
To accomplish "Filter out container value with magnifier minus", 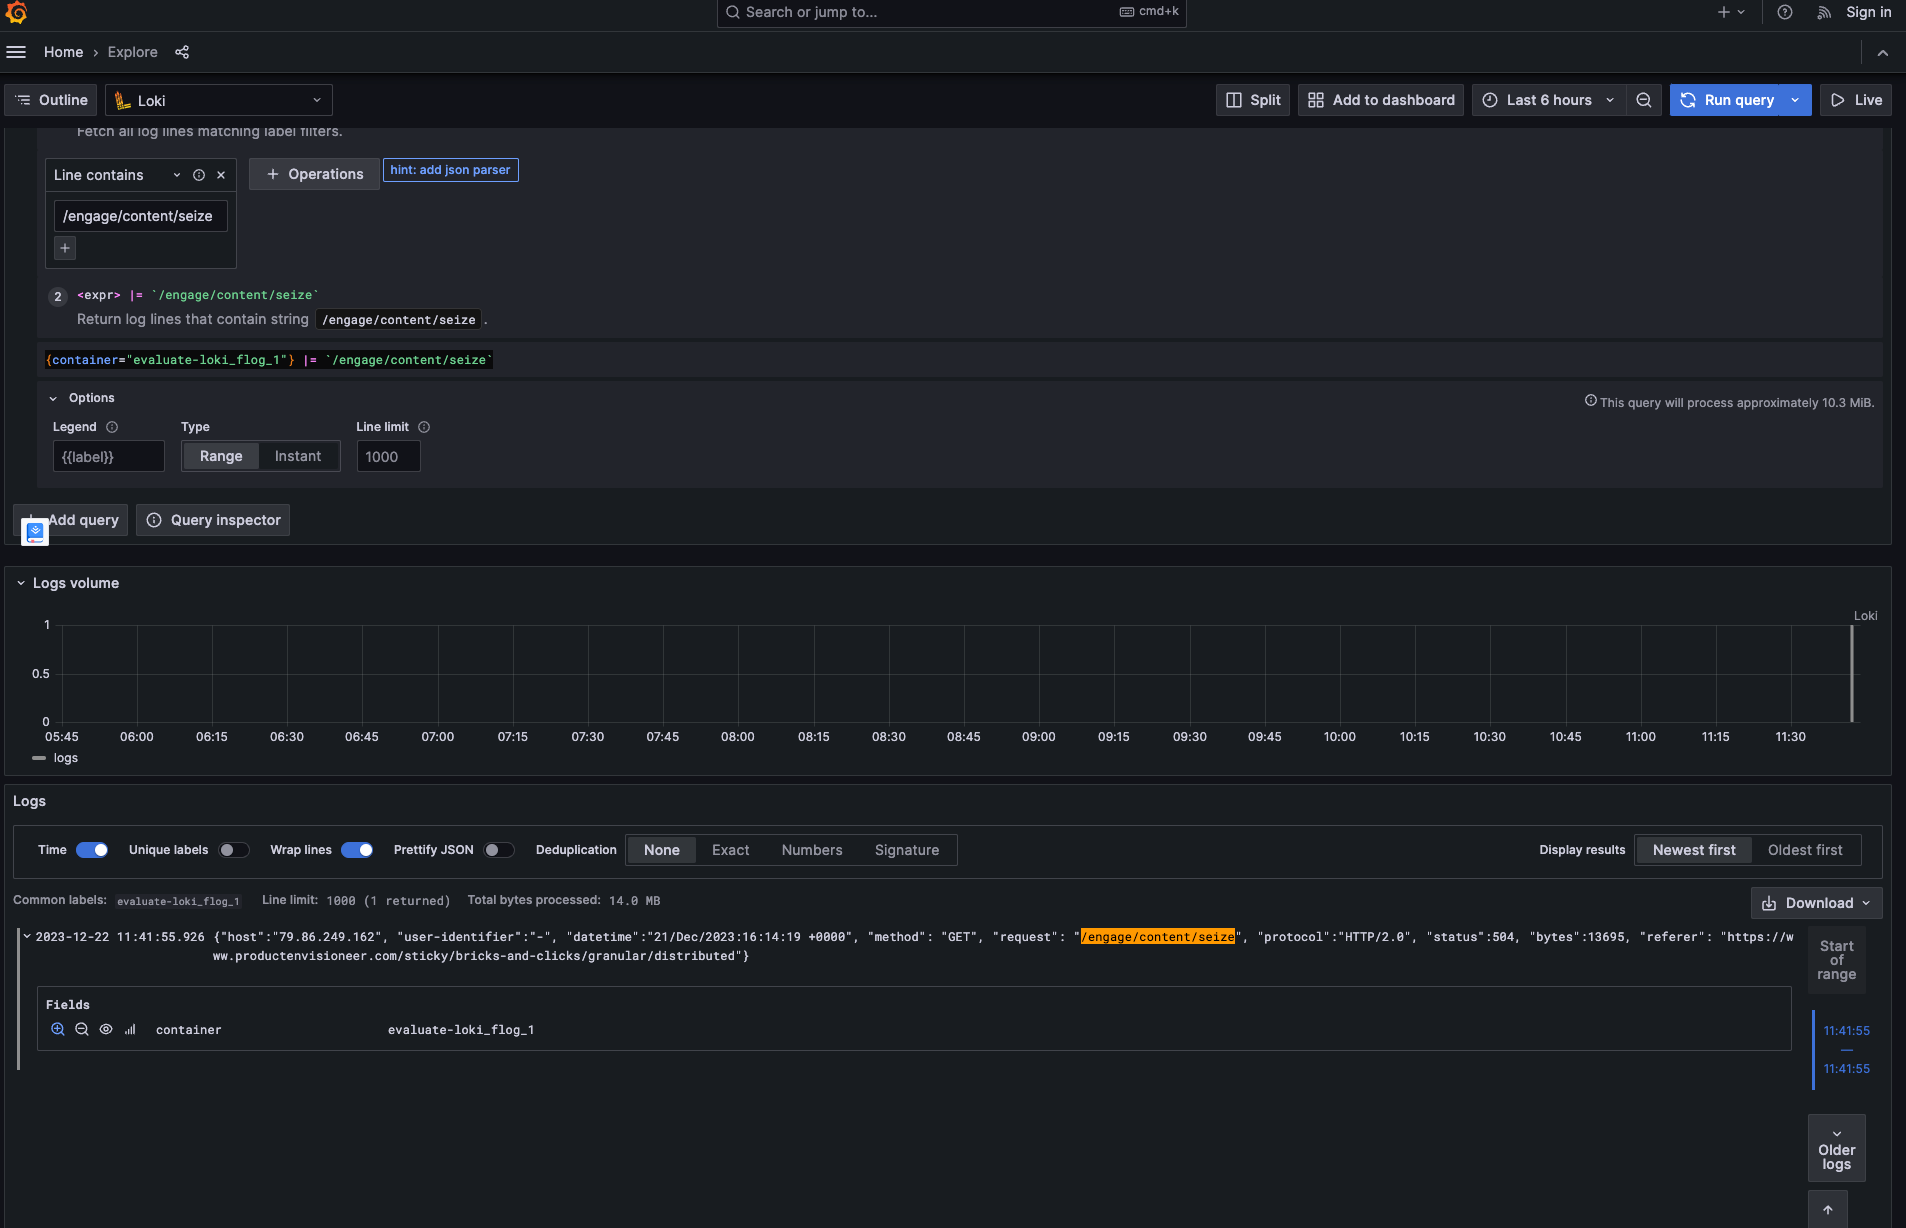I will [x=82, y=1029].
